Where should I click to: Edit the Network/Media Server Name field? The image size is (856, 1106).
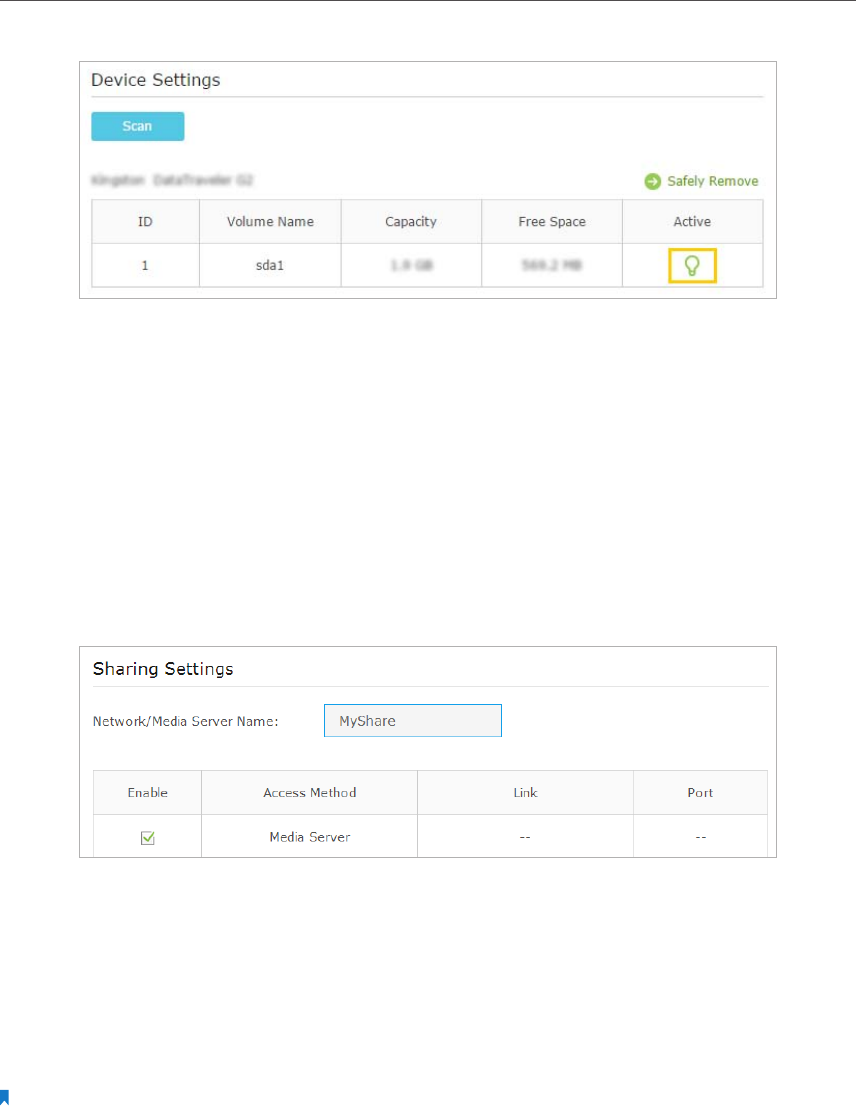412,720
